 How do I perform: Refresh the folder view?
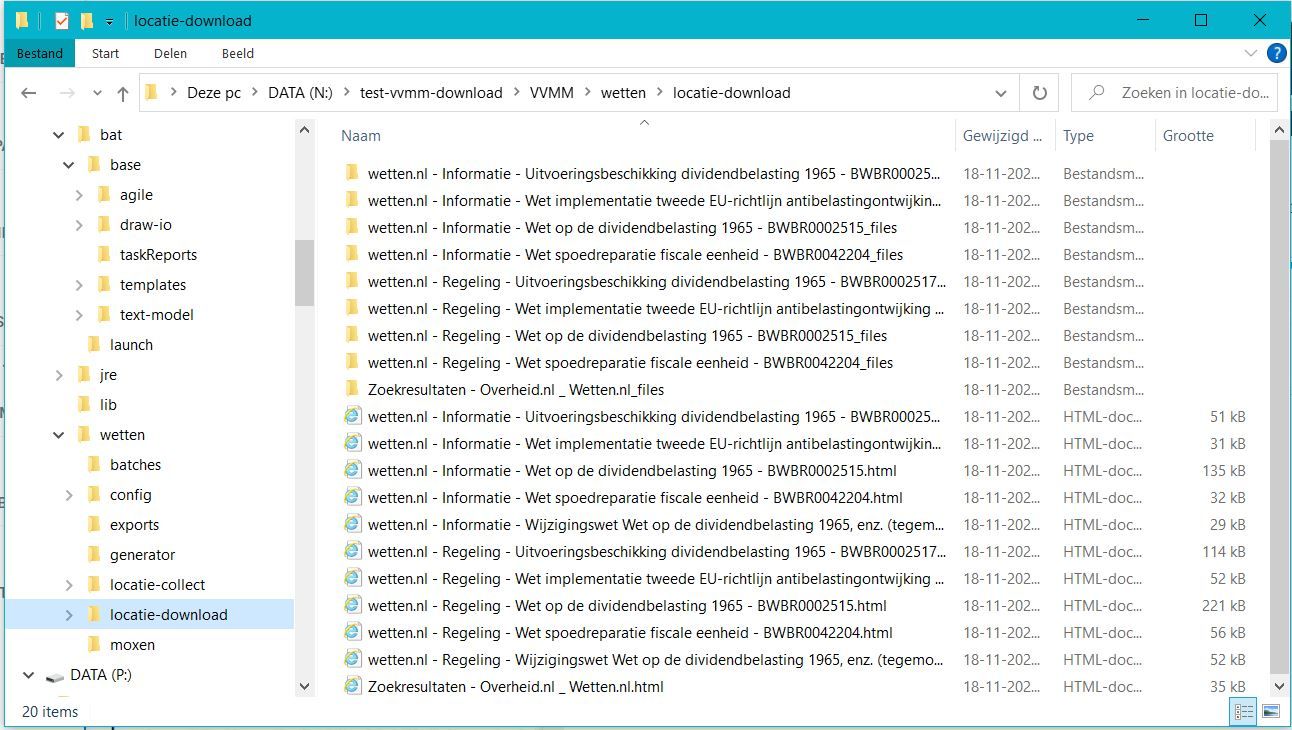point(1040,93)
